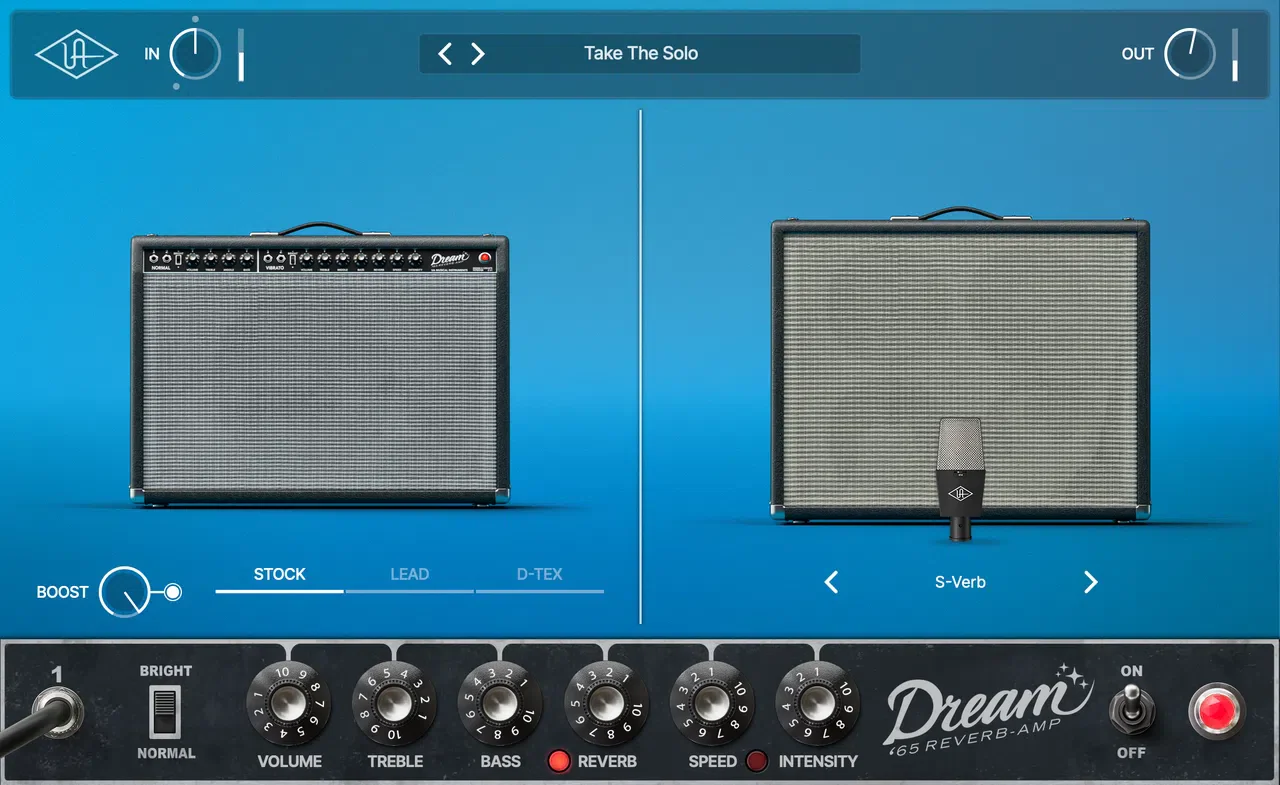
Task: Turn the BOOST knob
Action: tap(126, 592)
